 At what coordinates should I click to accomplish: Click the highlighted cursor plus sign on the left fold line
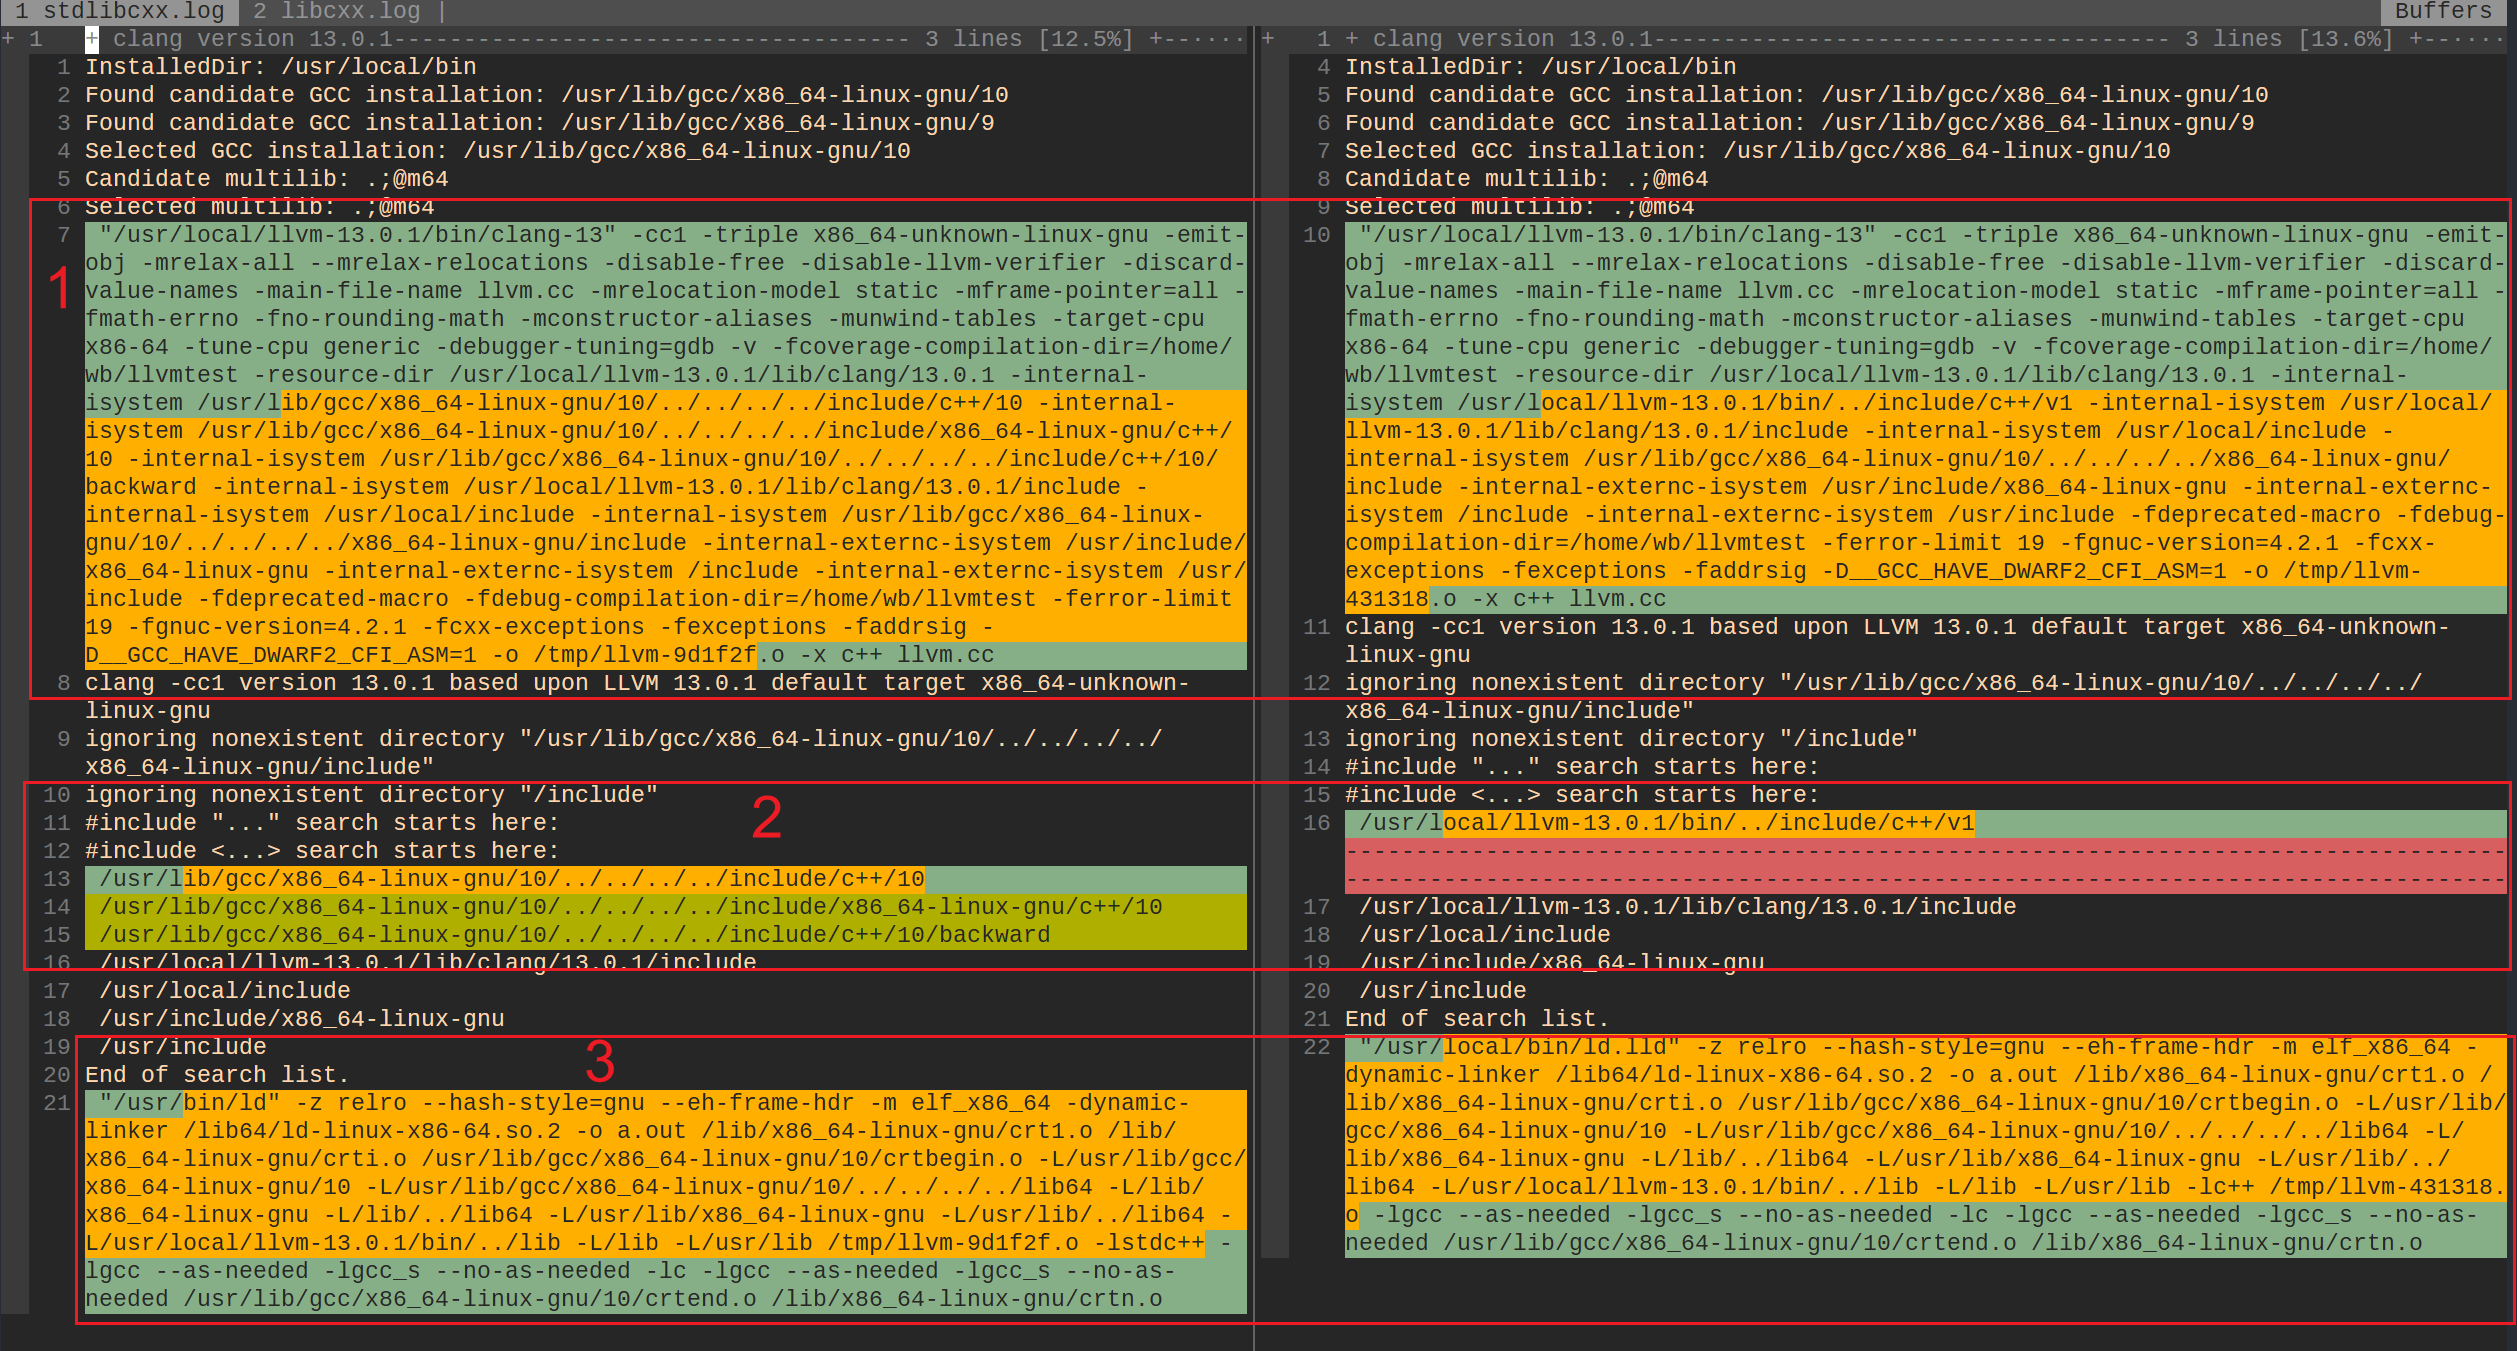tap(92, 39)
